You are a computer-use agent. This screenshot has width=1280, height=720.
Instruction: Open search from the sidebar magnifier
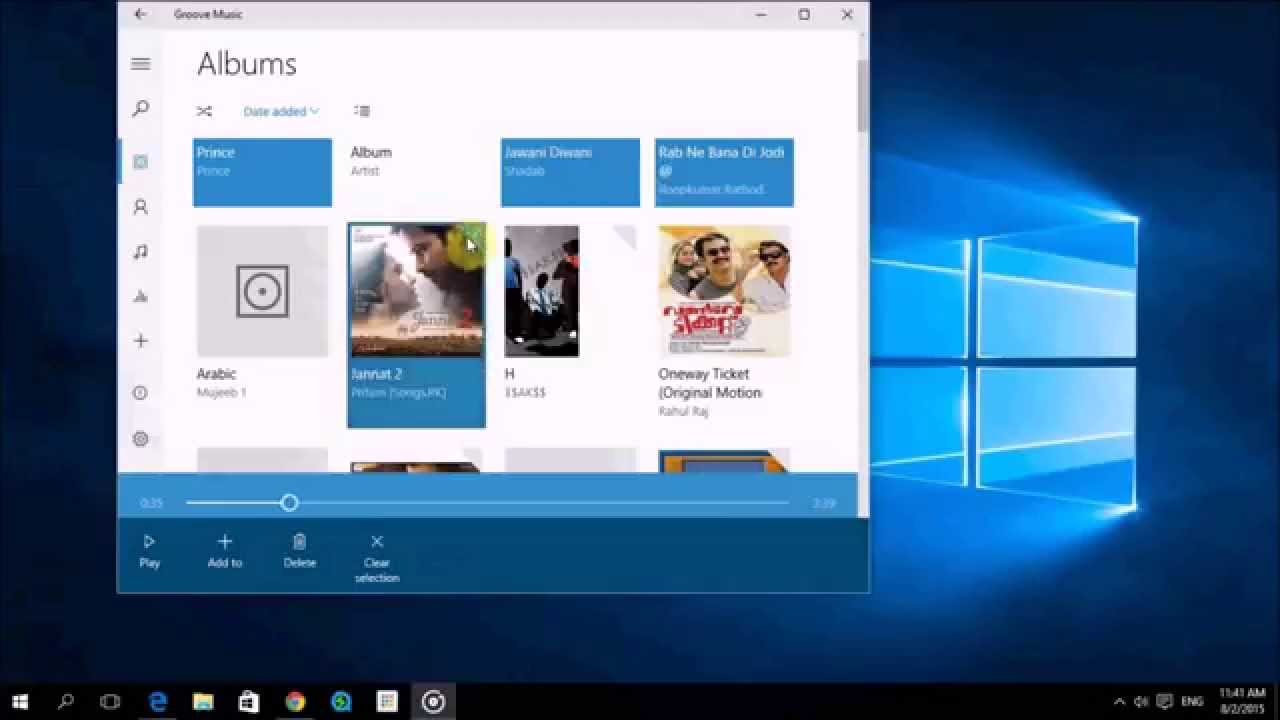coord(140,108)
